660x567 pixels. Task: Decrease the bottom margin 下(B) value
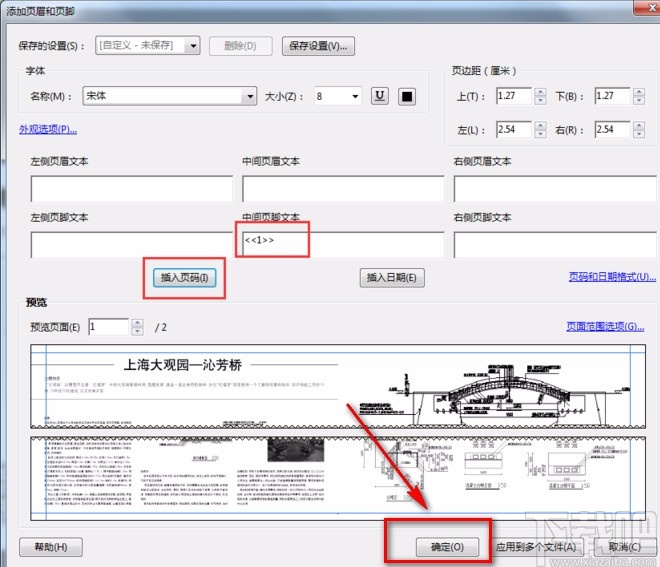[x=639, y=100]
